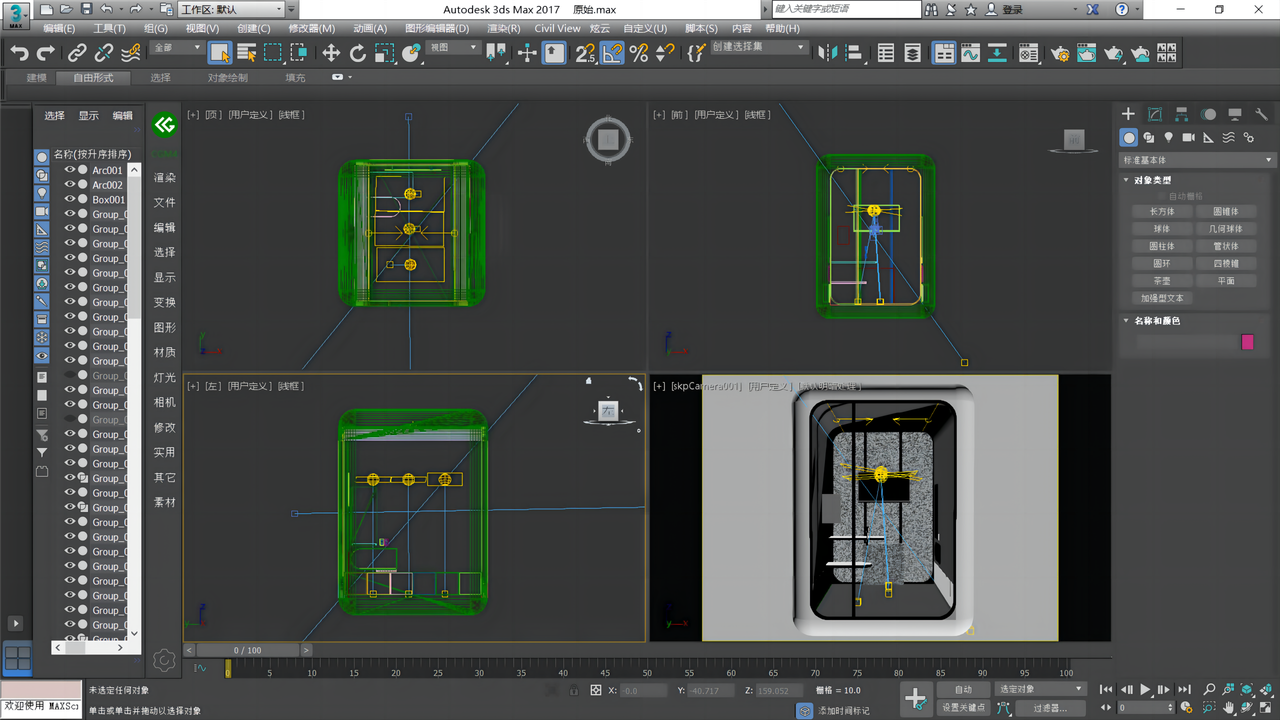Click the pink object color swatch
1280x720 pixels.
(1247, 342)
